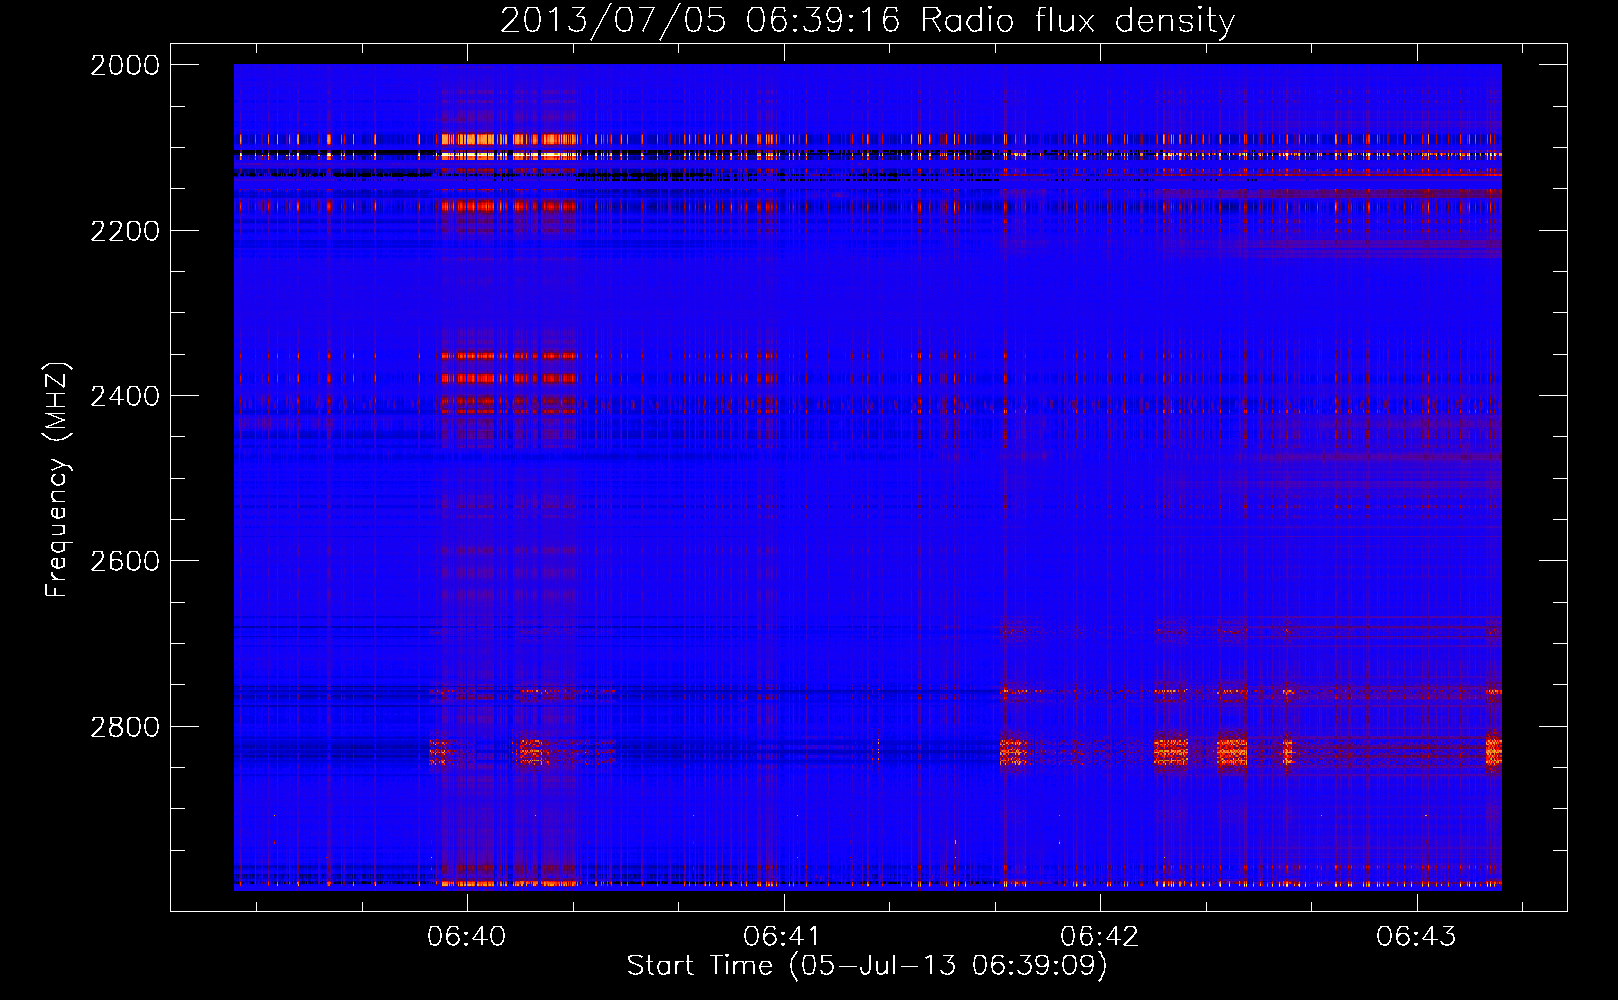1618x1000 pixels.
Task: Select the 06:42 time axis label
Action: pos(1100,936)
